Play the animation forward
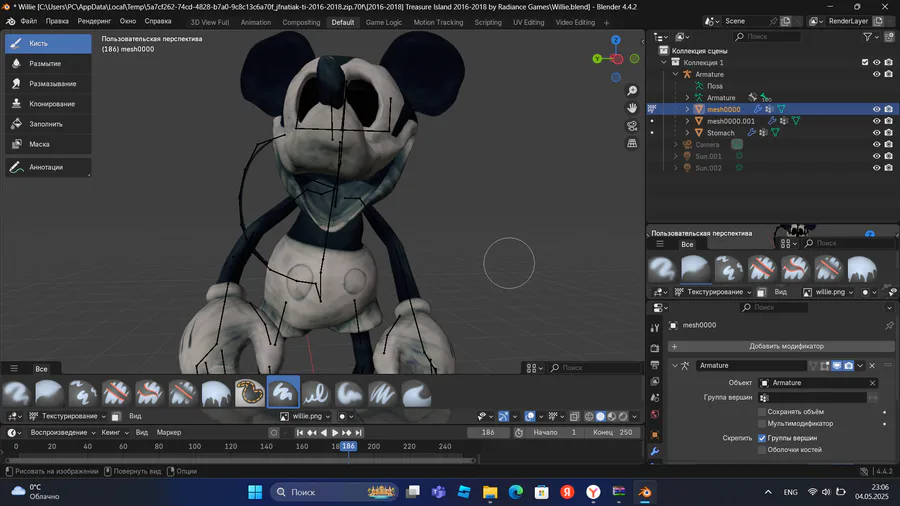The width and height of the screenshot is (900, 506). coord(335,433)
